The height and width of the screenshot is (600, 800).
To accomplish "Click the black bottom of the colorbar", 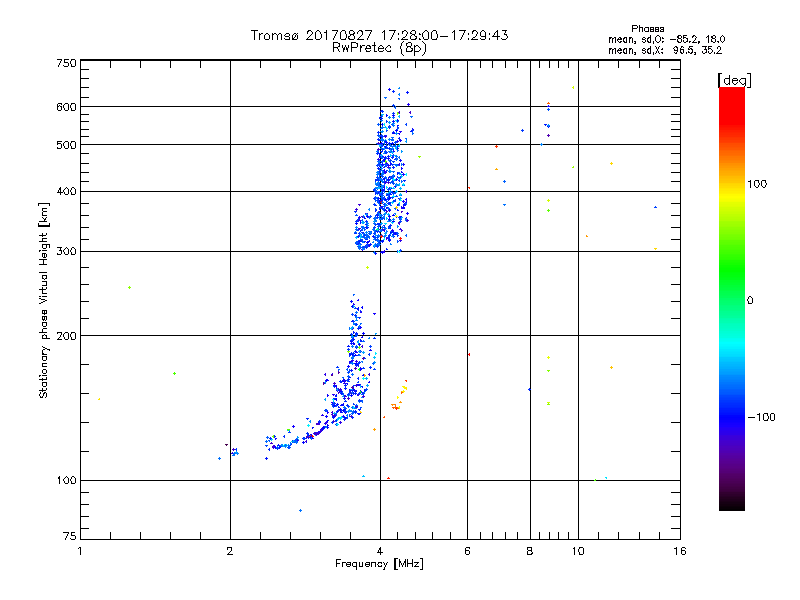I will [732, 504].
